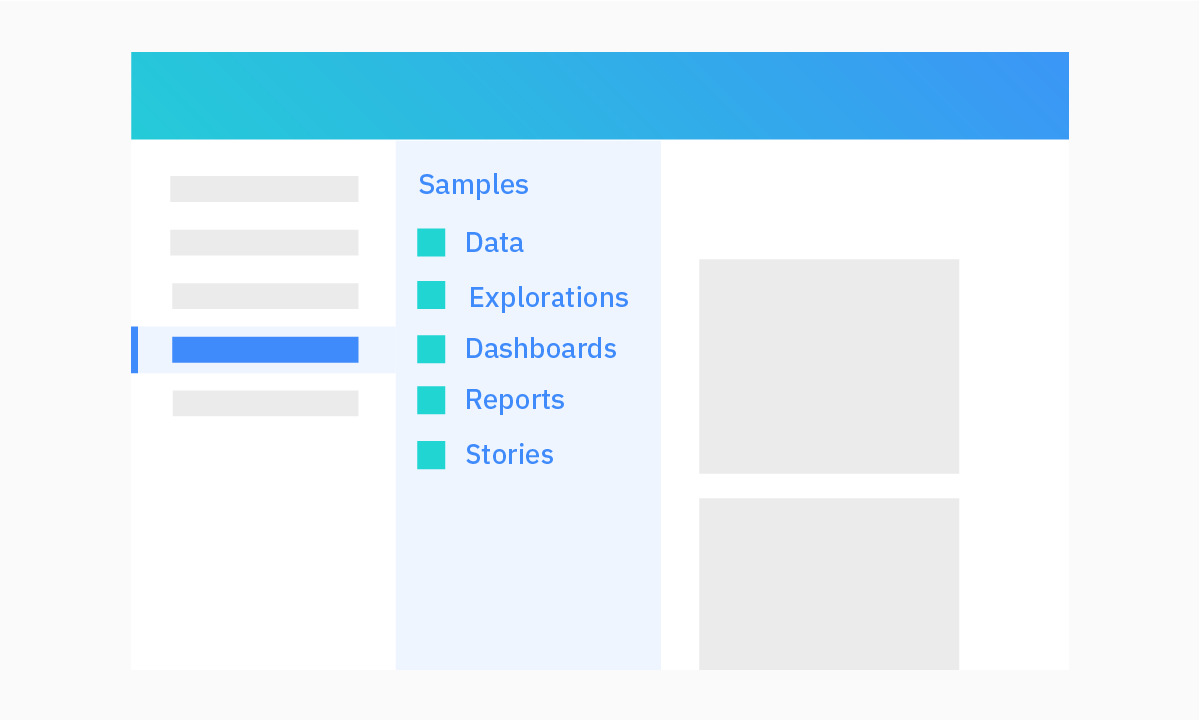1201x721 pixels.
Task: Click the teal icon next to Stories
Action: point(431,455)
